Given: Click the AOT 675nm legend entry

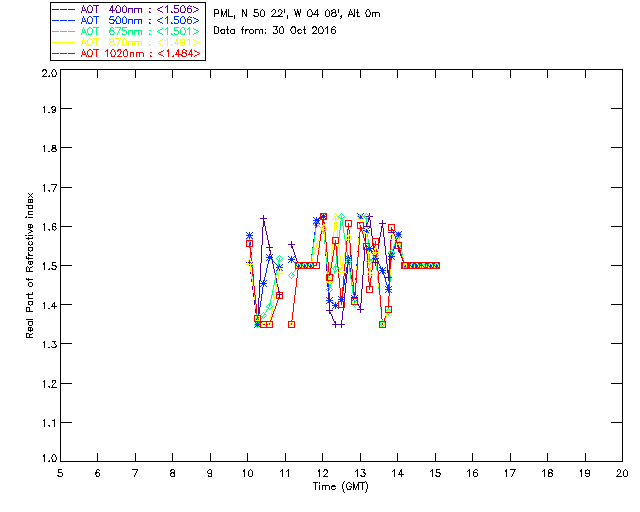Looking at the screenshot, I should 126,31.
